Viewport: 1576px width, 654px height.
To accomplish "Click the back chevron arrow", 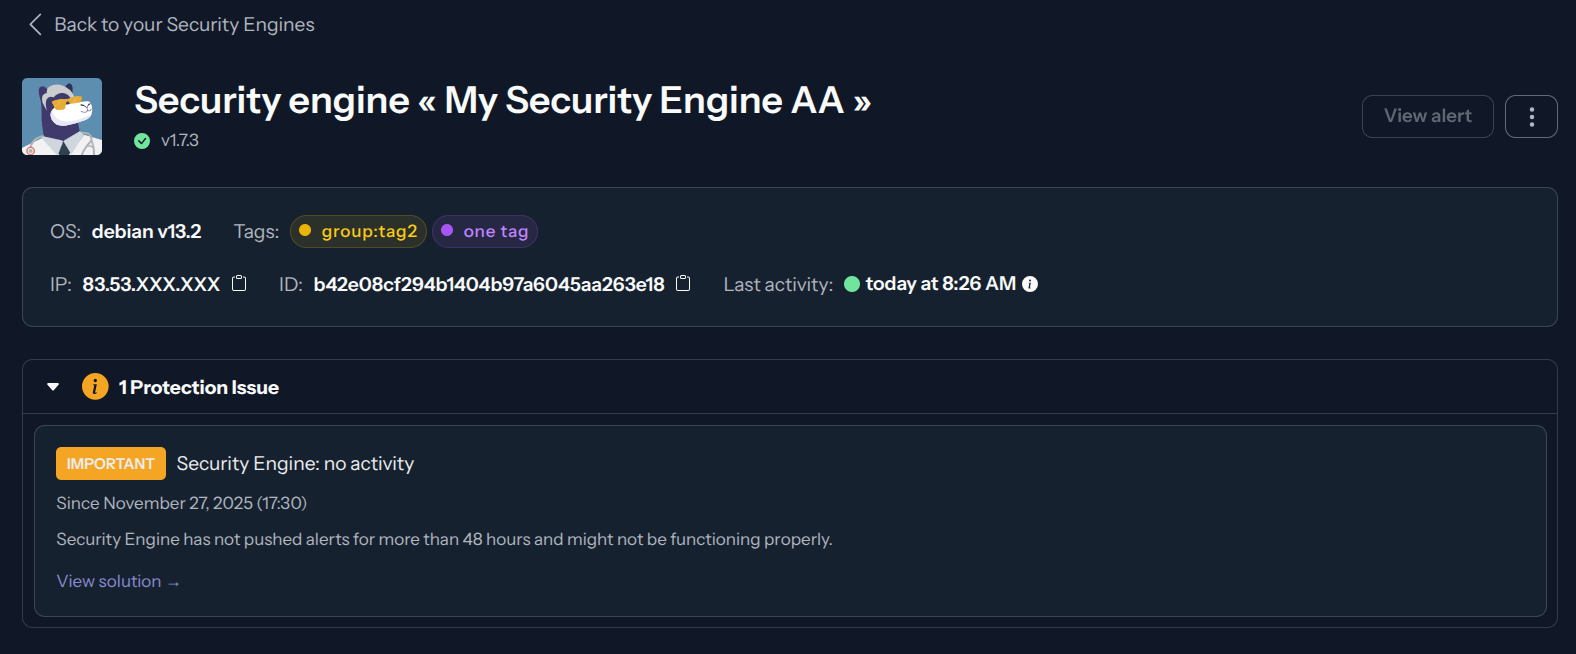I will pos(34,24).
